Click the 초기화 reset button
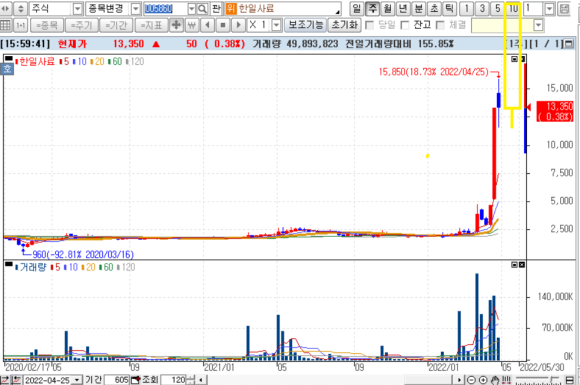The image size is (580, 385). coord(344,25)
